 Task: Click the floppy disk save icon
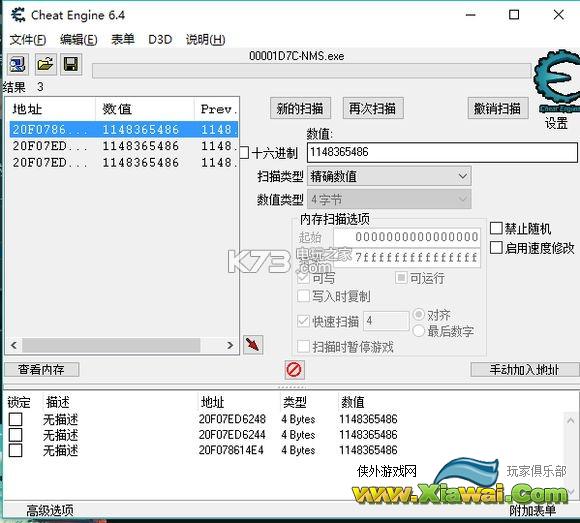pyautogui.click(x=71, y=64)
